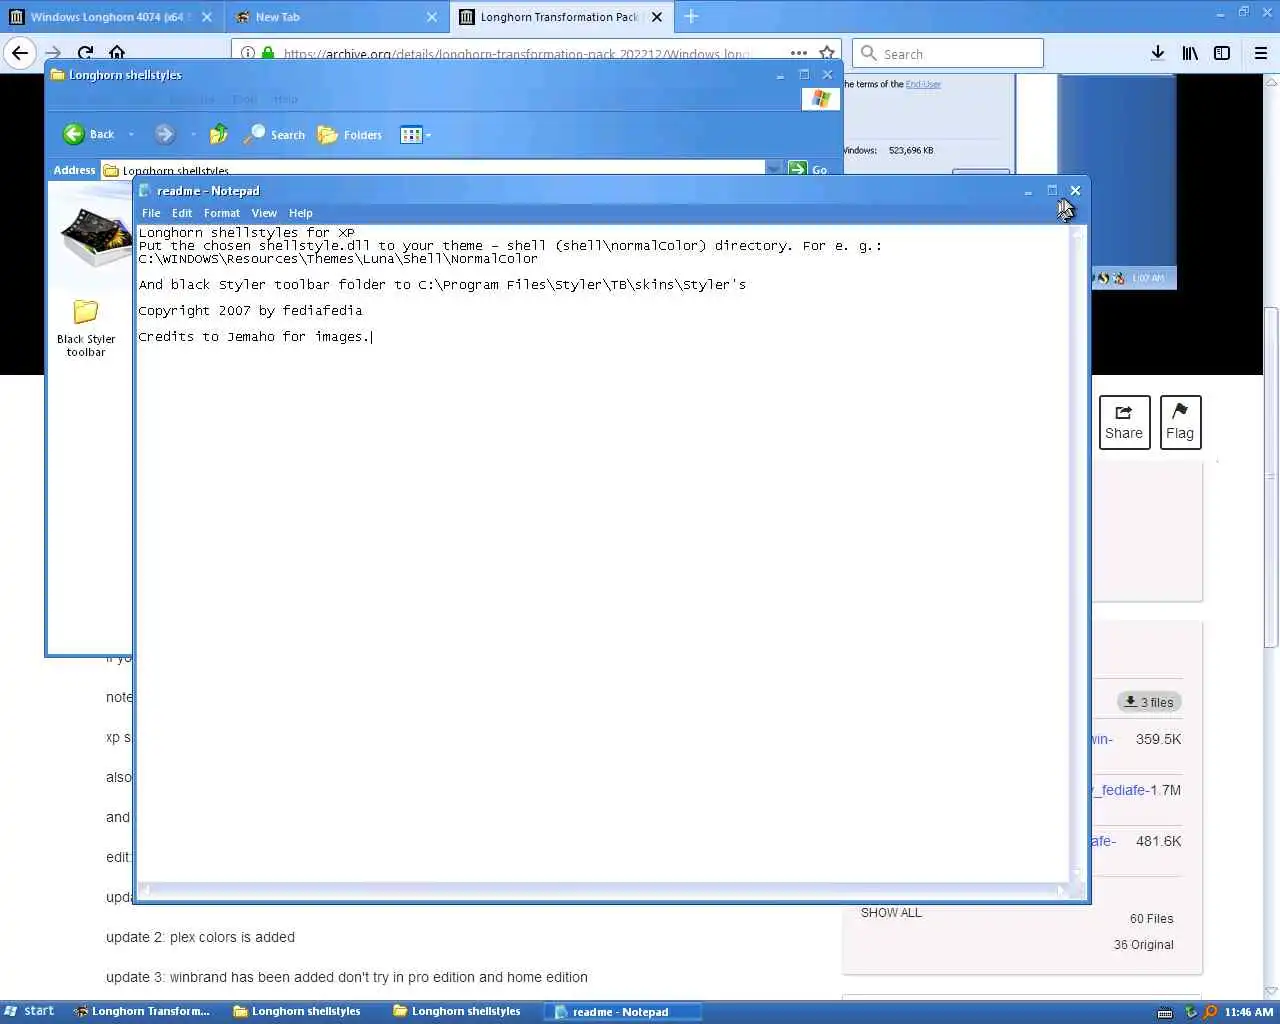Select the Black Styler toolbar folder
The height and width of the screenshot is (1024, 1280).
pos(86,328)
